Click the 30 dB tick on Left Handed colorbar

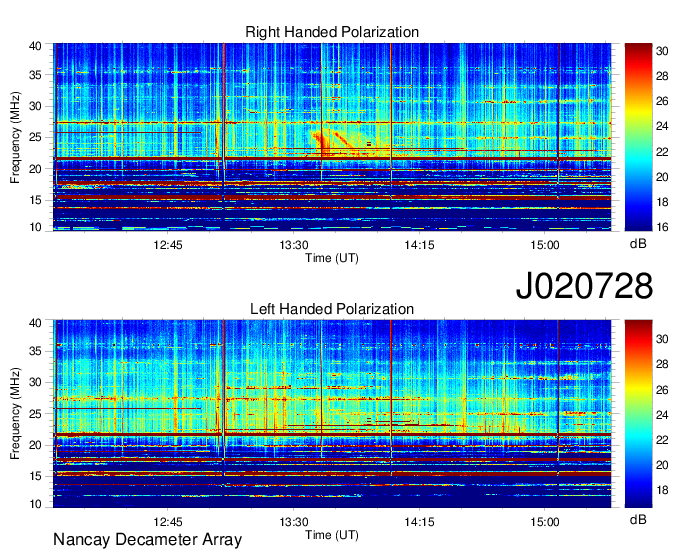[x=662, y=339]
